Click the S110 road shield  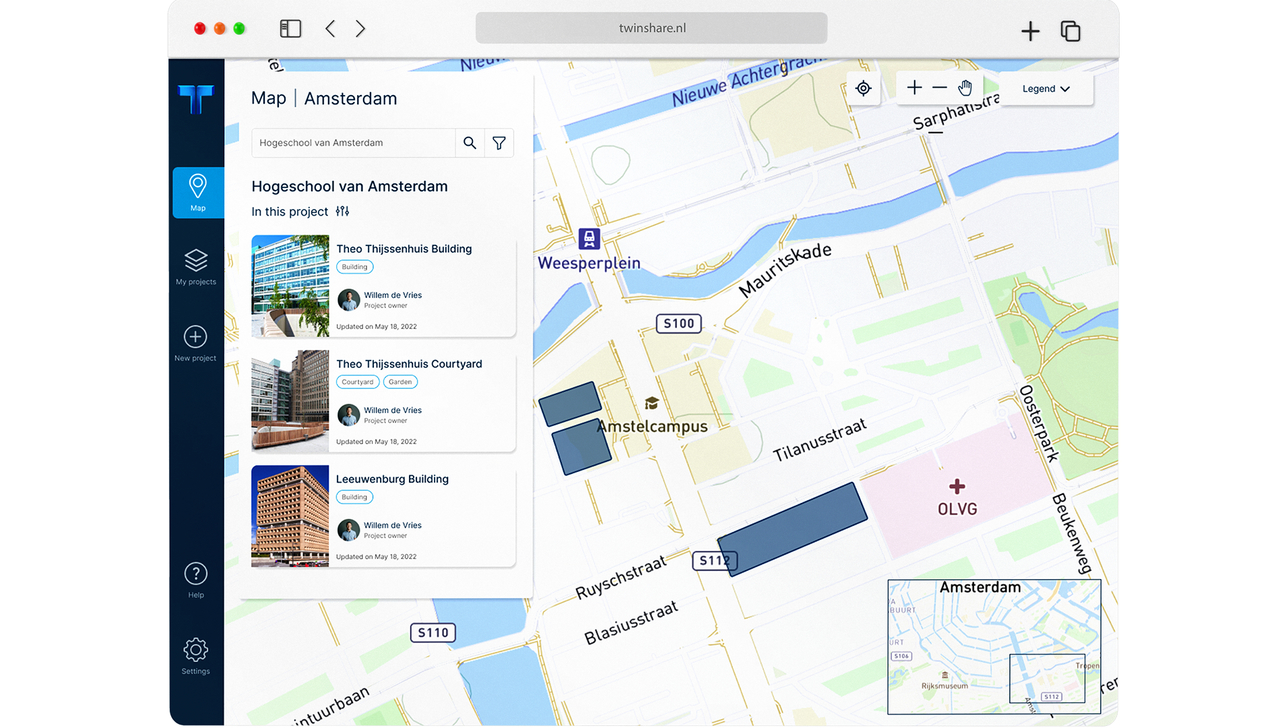(433, 632)
